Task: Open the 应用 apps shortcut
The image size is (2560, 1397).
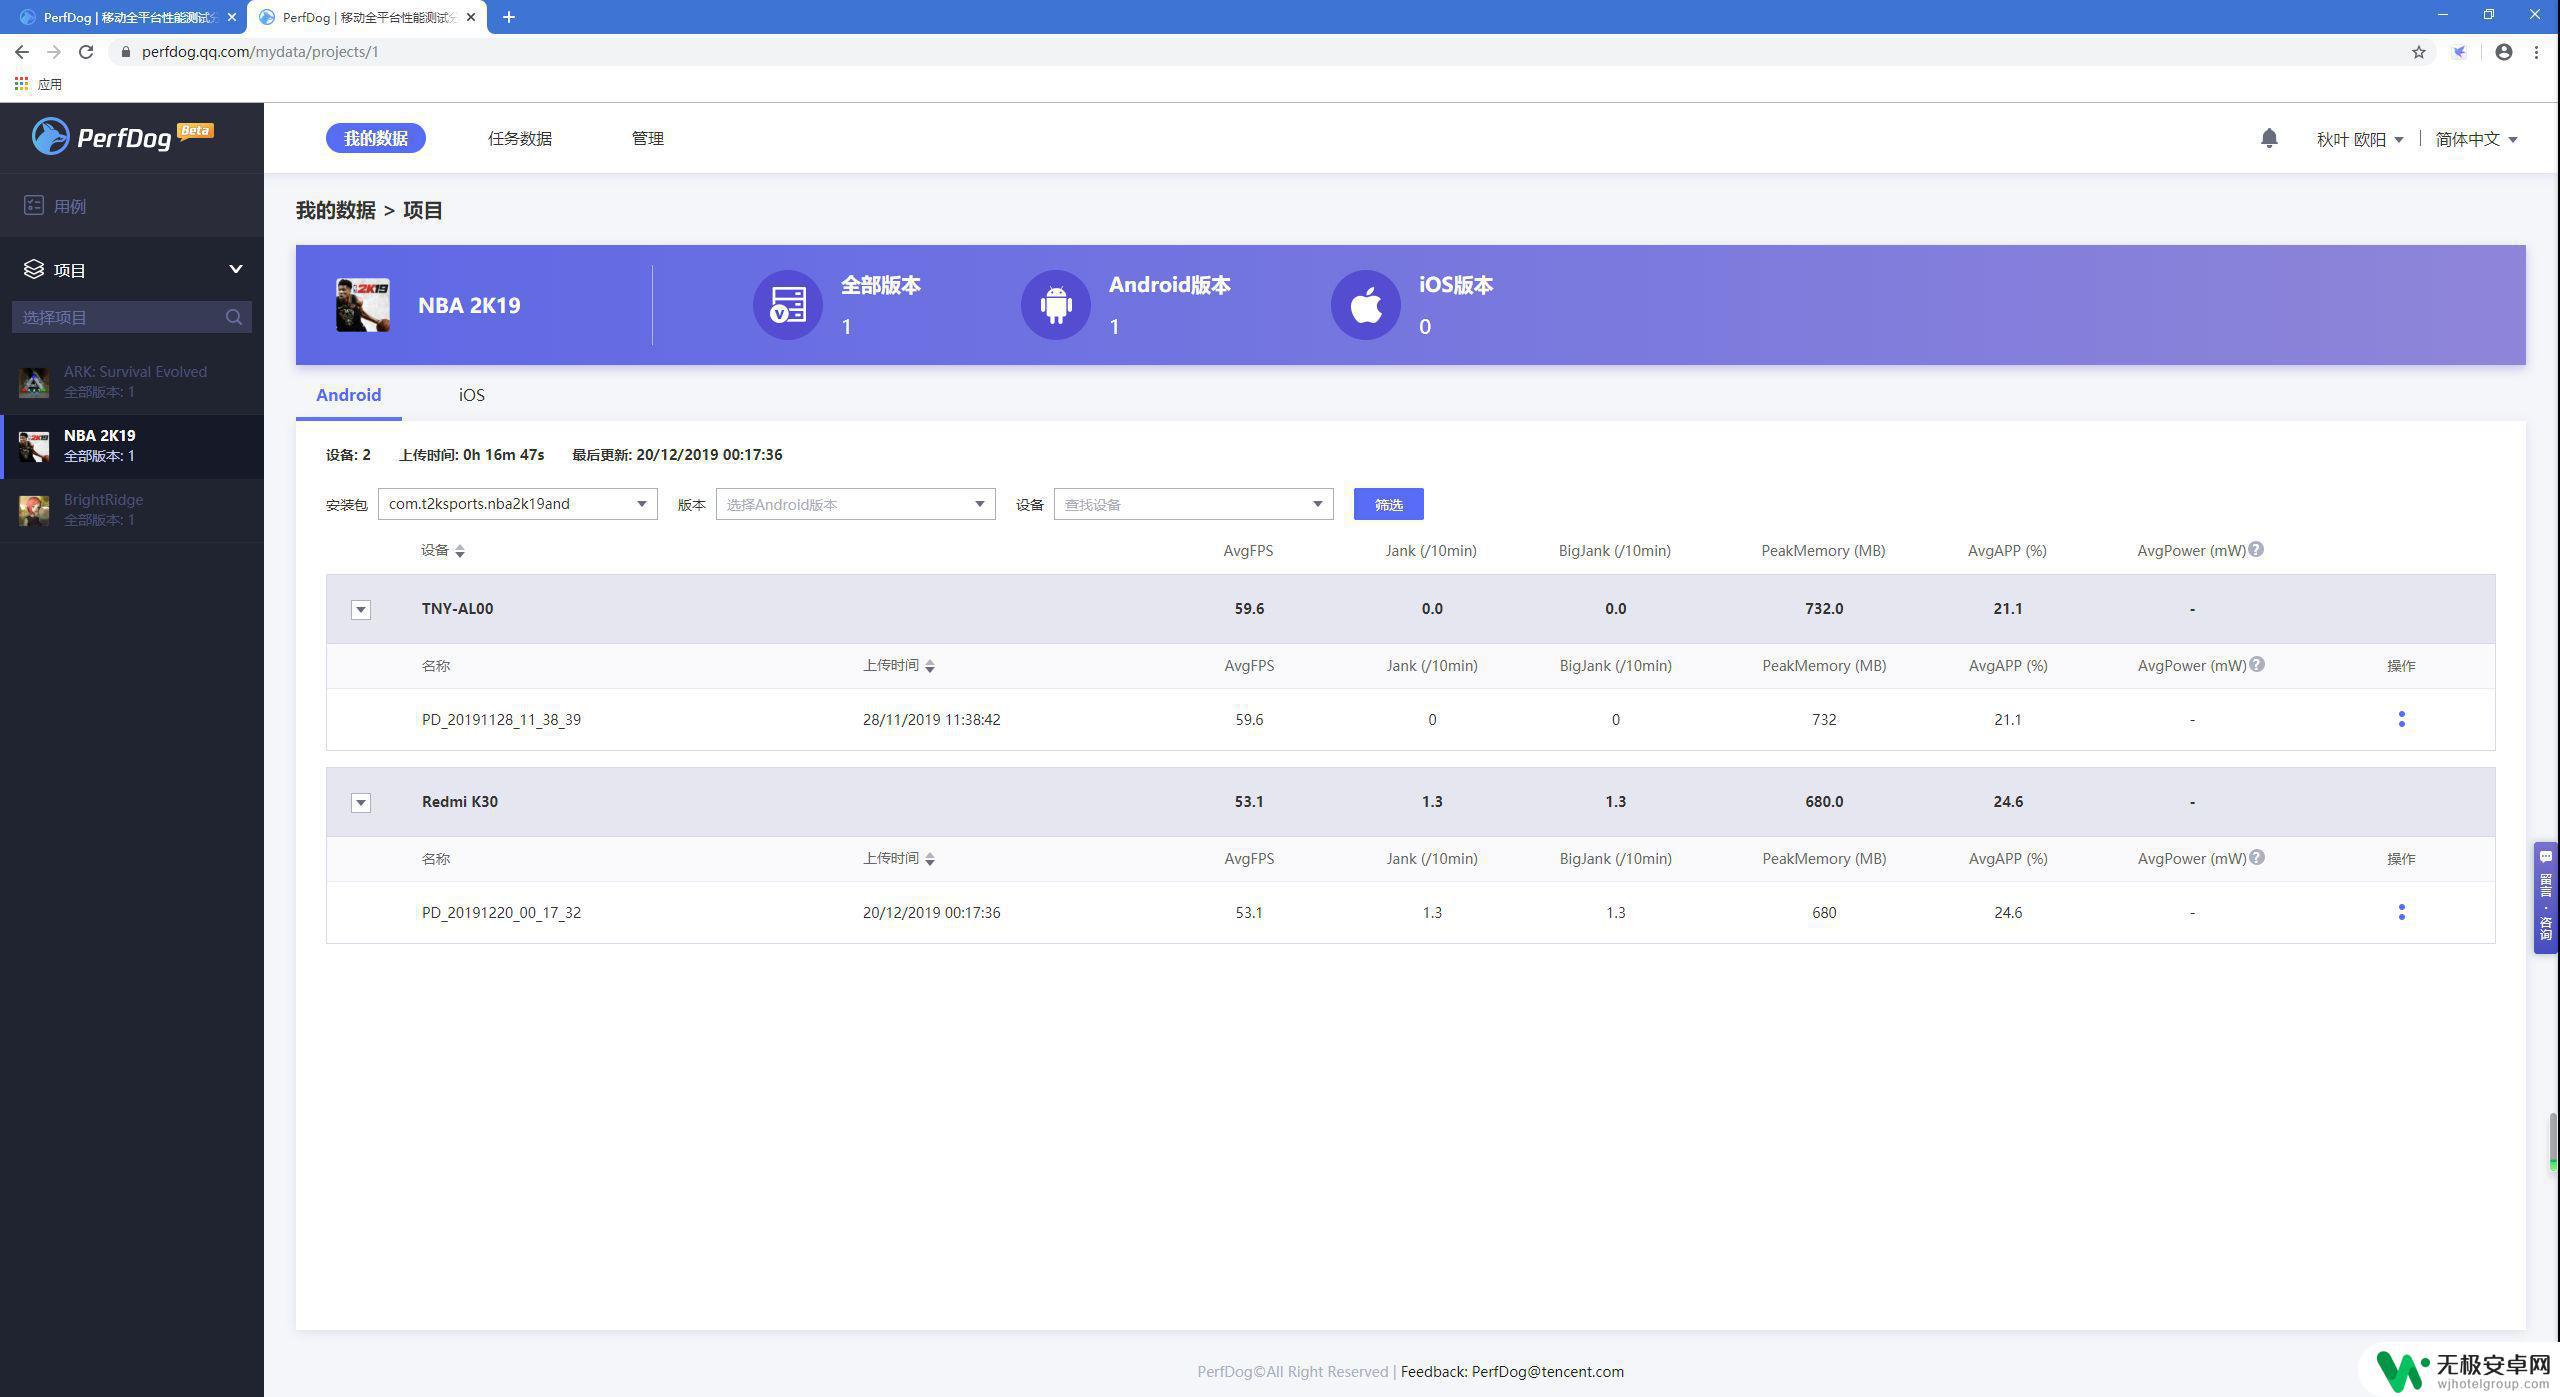Action: tap(38, 84)
